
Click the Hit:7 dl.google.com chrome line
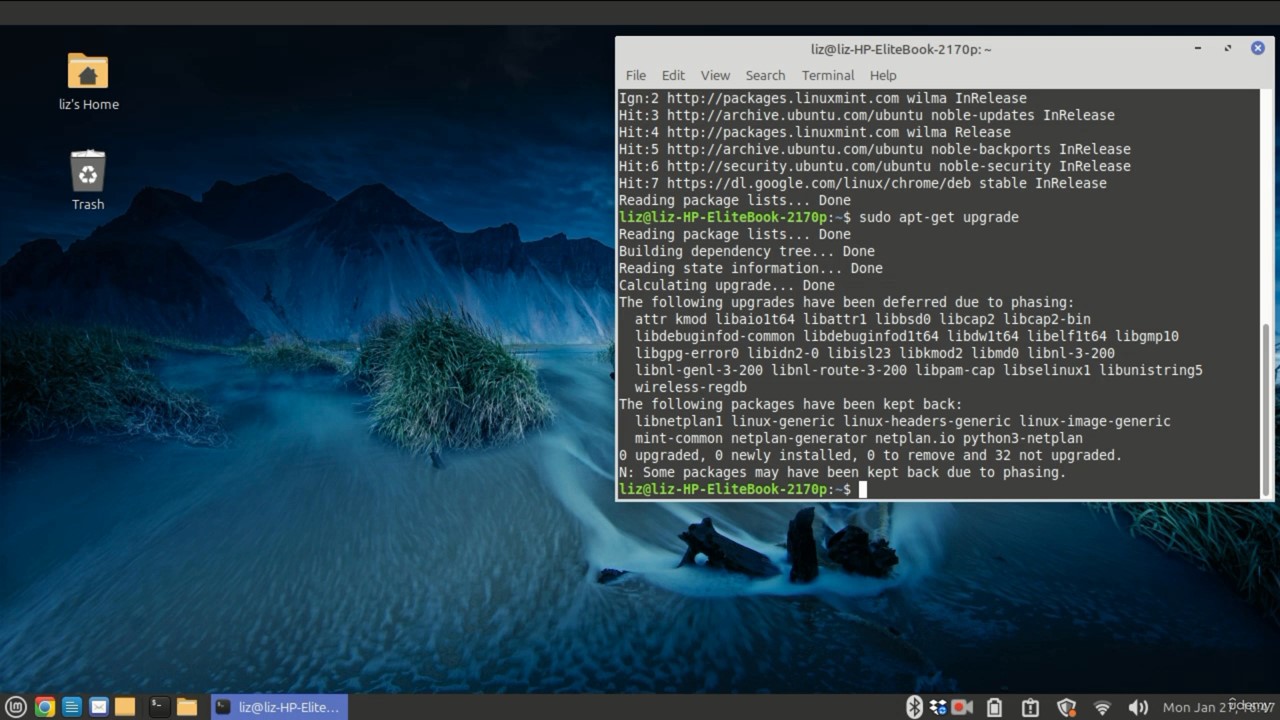pyautogui.click(x=863, y=183)
